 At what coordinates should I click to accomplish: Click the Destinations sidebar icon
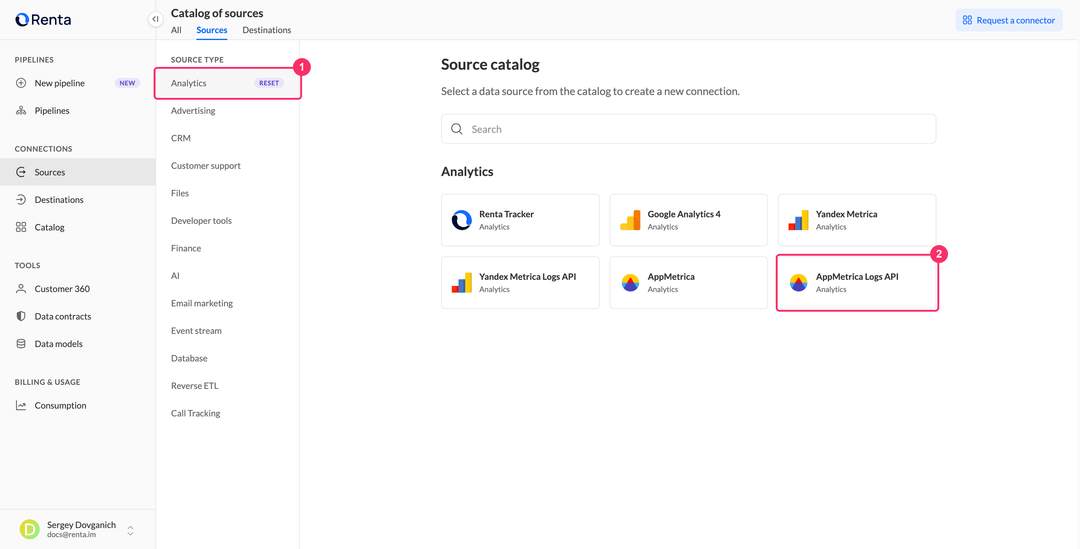(x=21, y=200)
